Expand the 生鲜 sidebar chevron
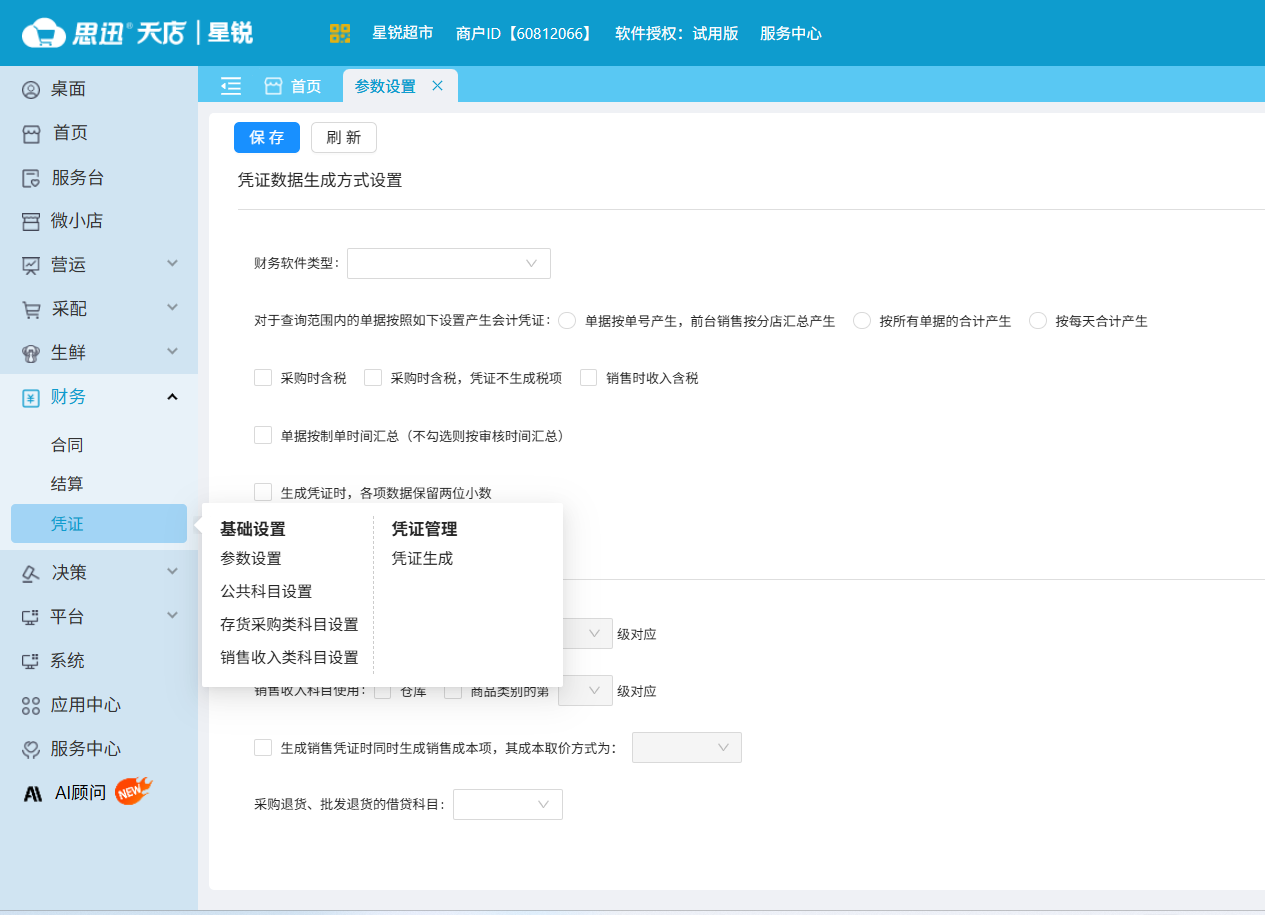 [x=172, y=351]
